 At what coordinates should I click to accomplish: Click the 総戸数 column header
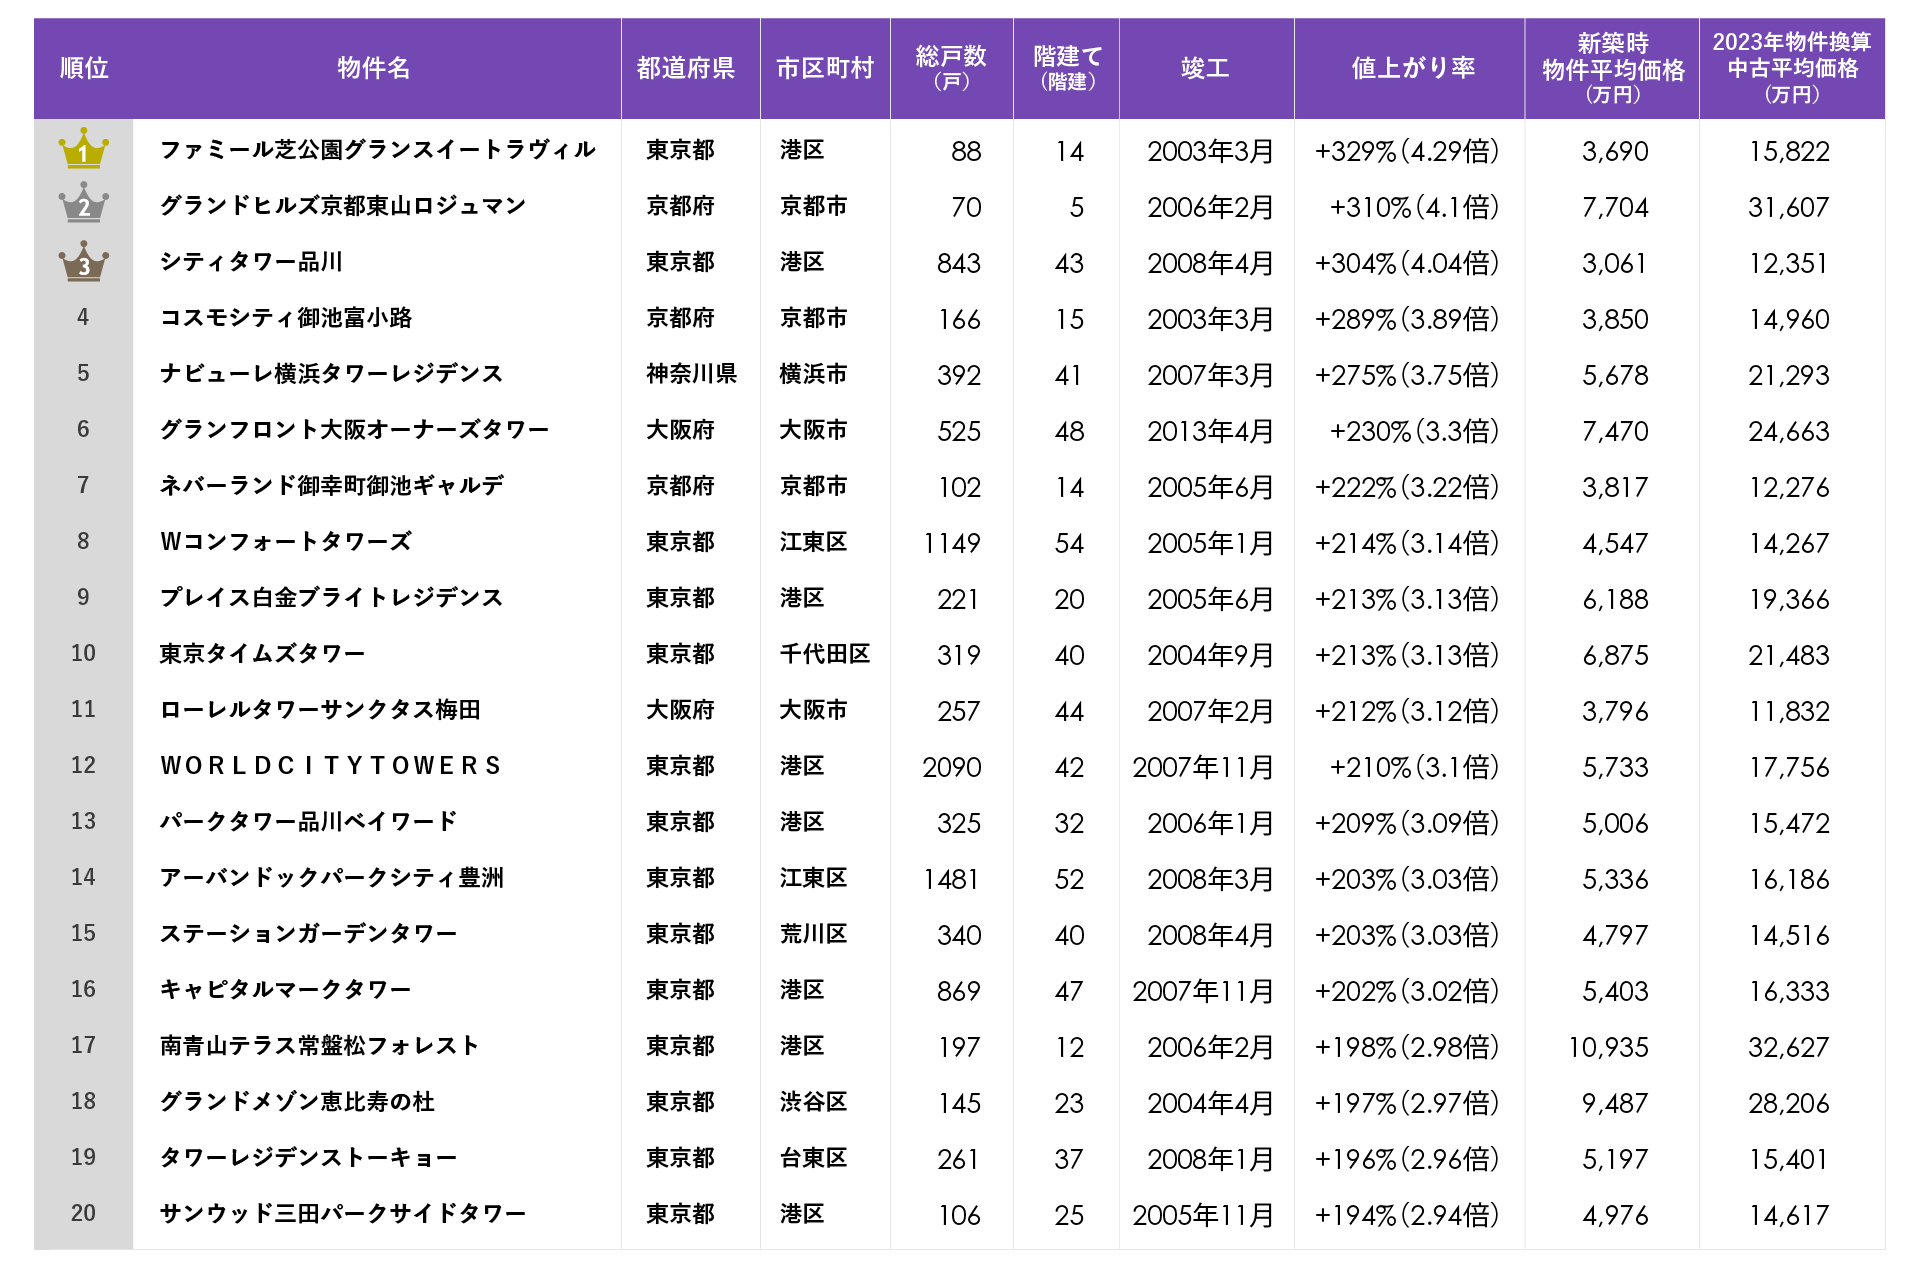click(951, 67)
